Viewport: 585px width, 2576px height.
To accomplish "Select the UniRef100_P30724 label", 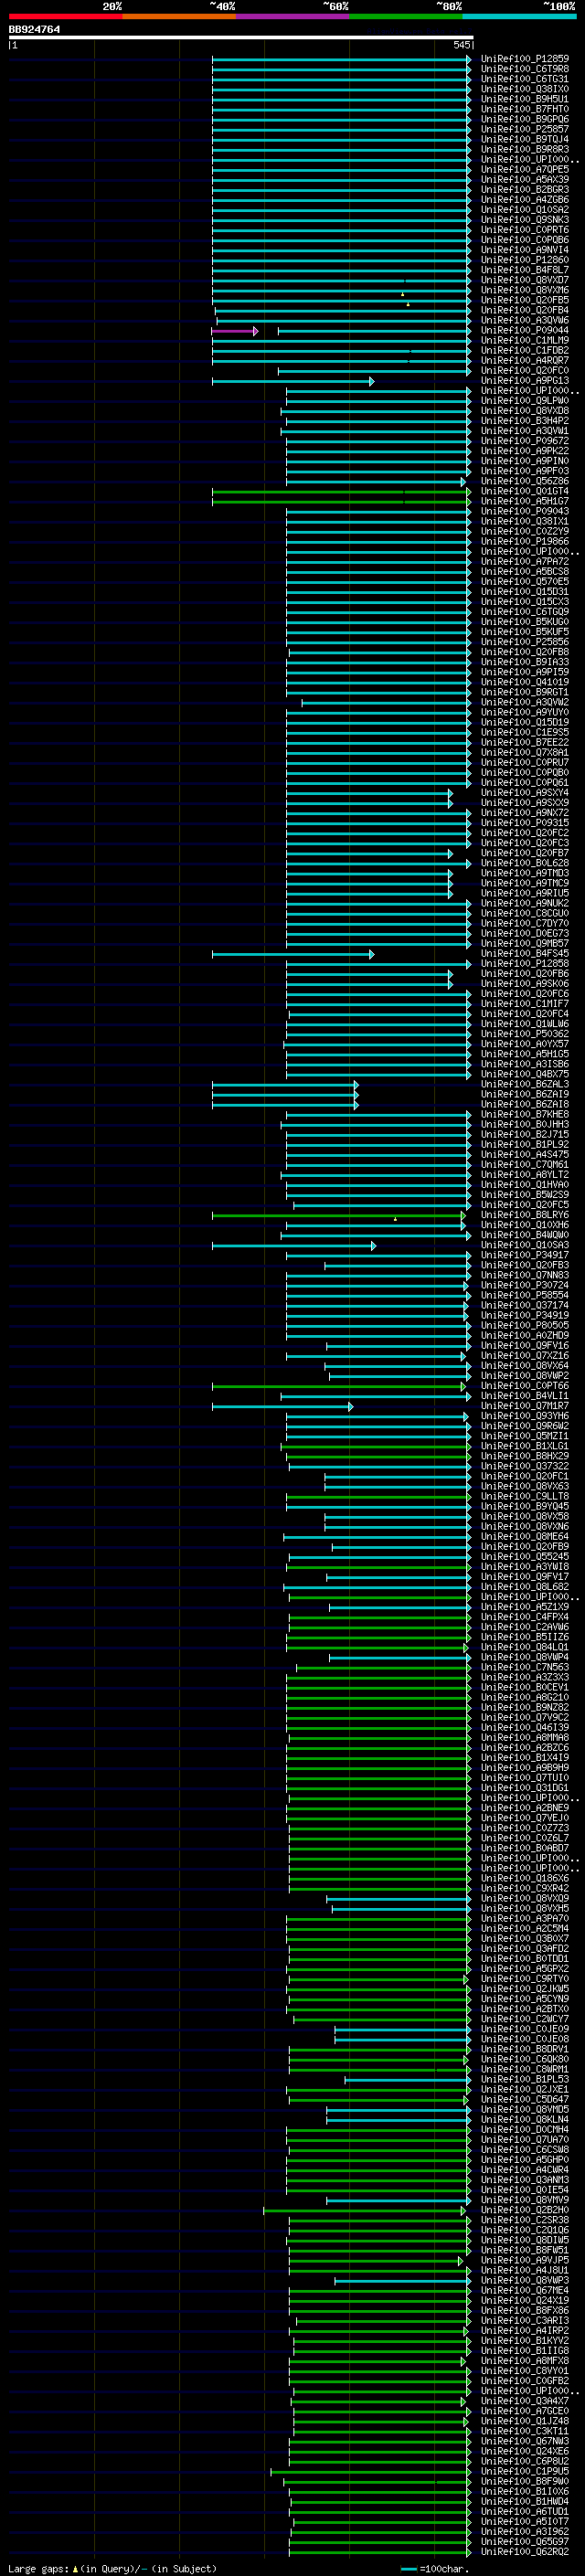I will click(525, 1286).
